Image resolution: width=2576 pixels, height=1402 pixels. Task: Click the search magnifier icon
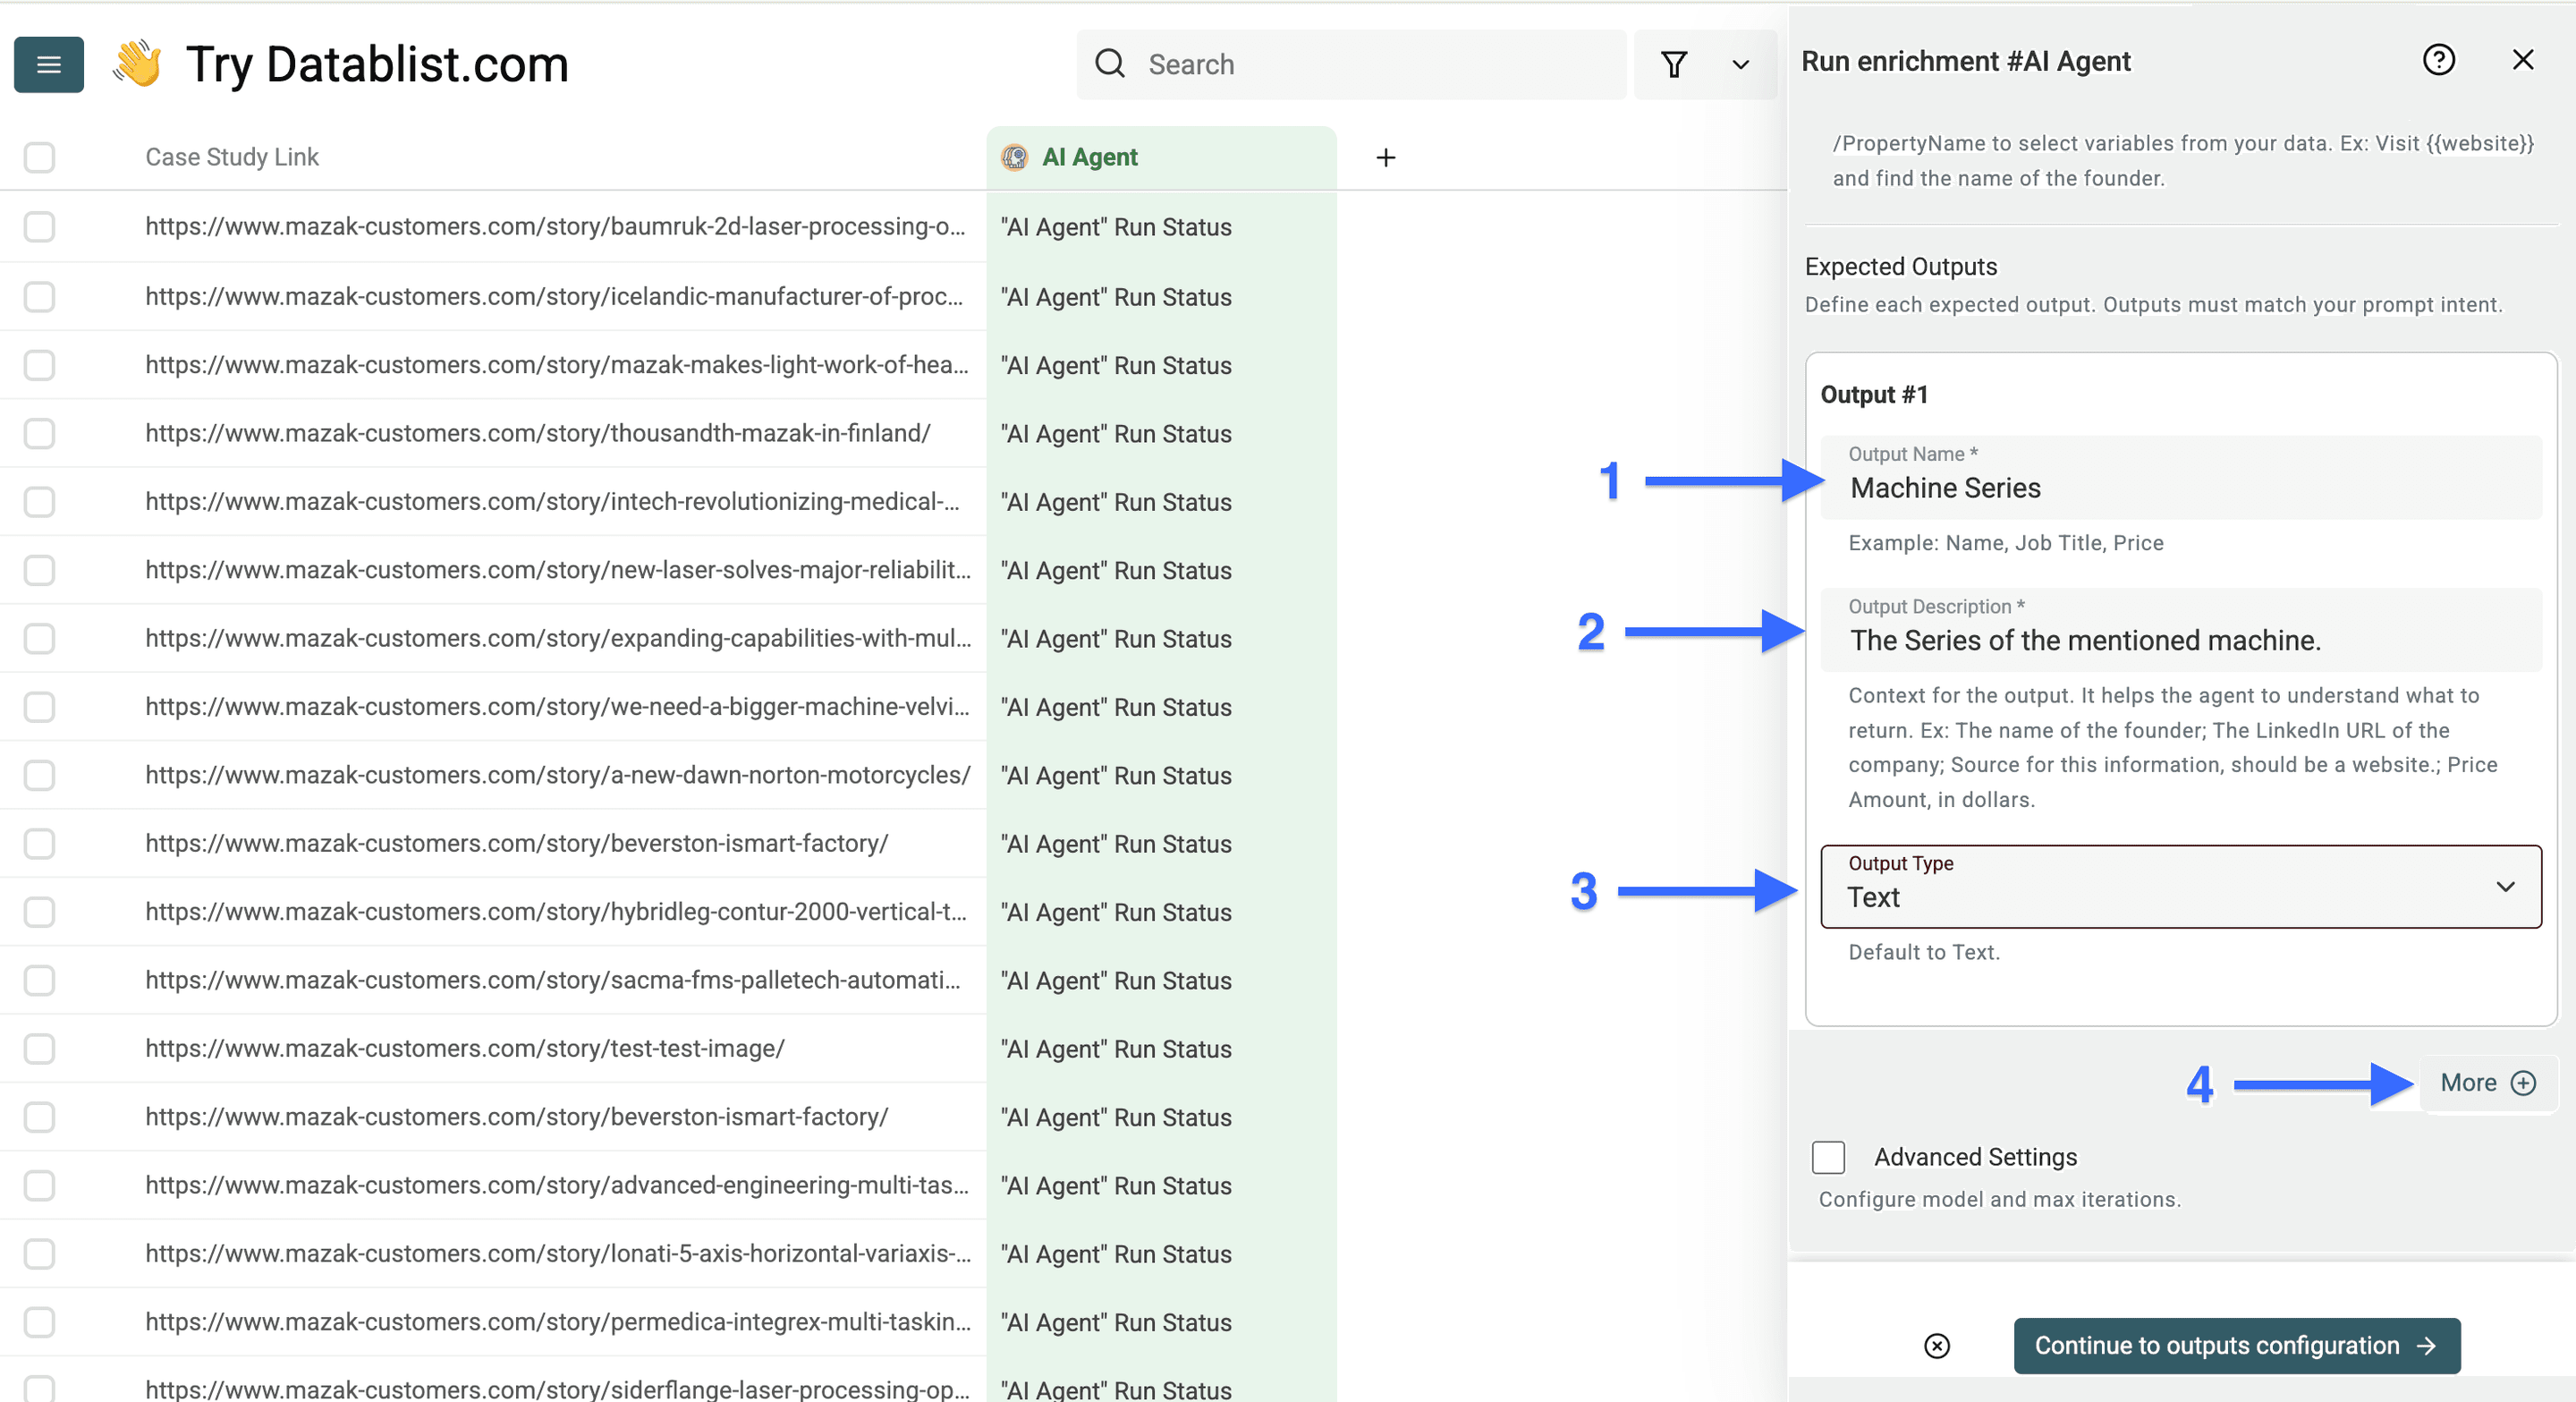pyautogui.click(x=1109, y=64)
